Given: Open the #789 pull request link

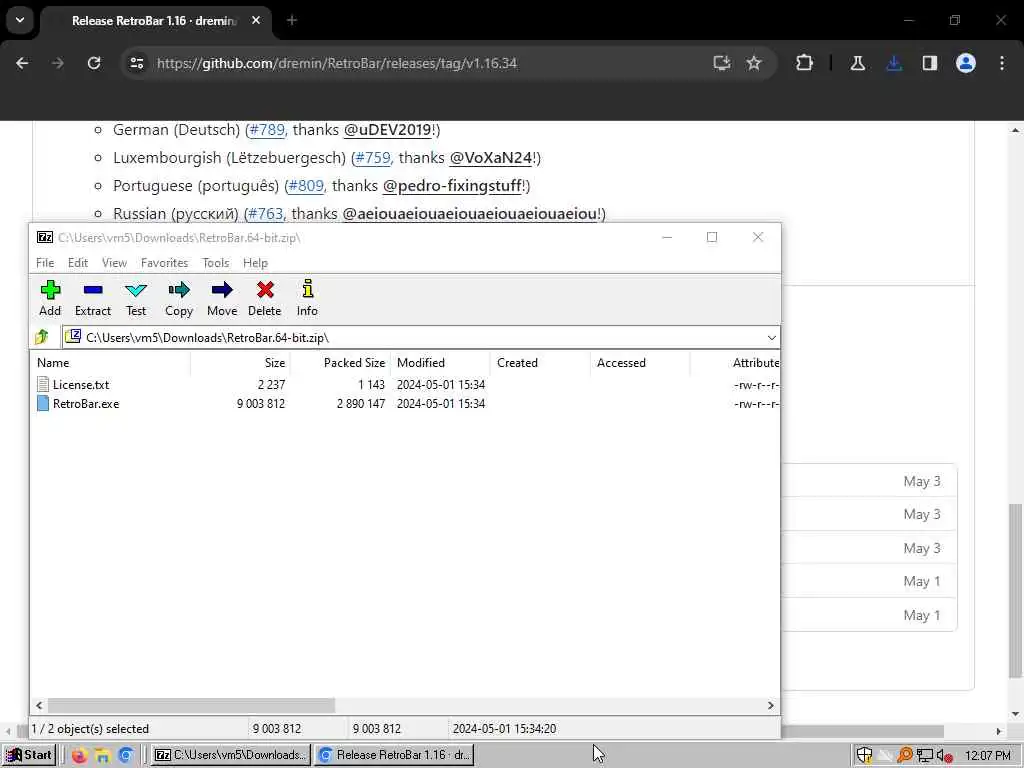Looking at the screenshot, I should tap(267, 129).
